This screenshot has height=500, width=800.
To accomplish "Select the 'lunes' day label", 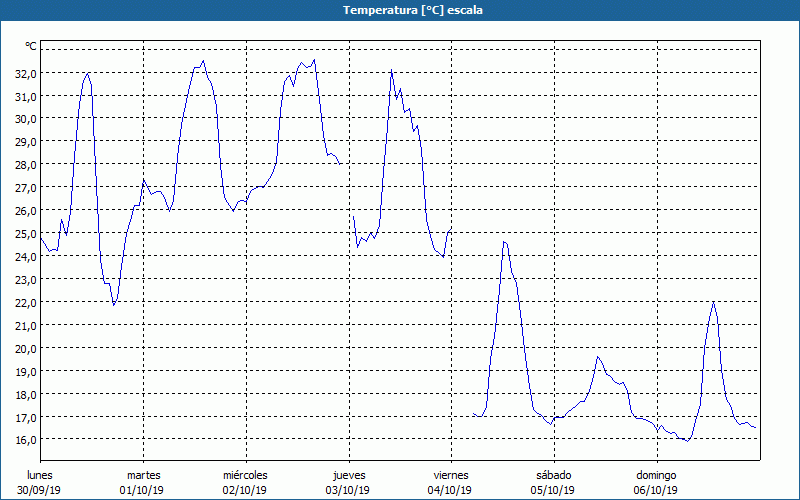I will [40, 475].
